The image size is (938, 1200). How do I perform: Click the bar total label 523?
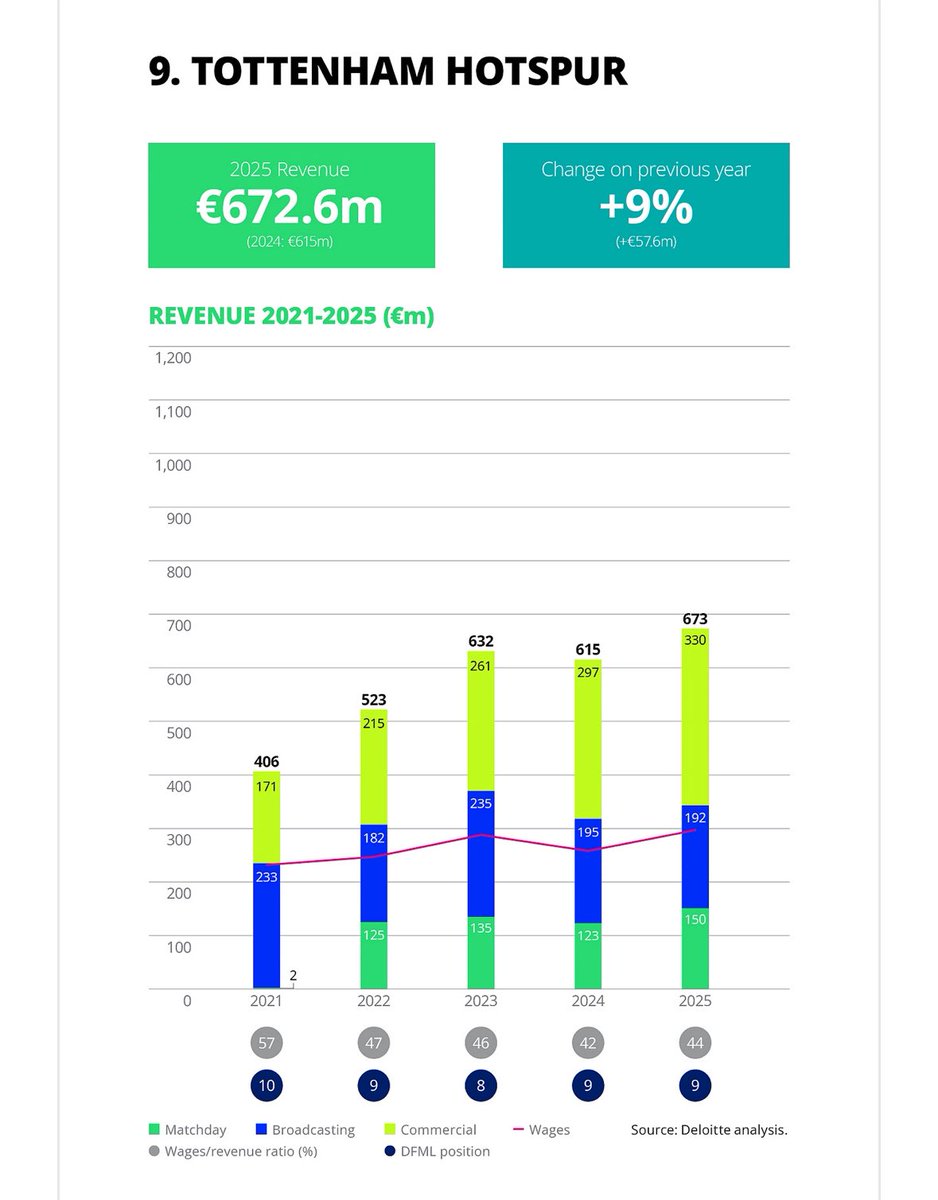(374, 699)
